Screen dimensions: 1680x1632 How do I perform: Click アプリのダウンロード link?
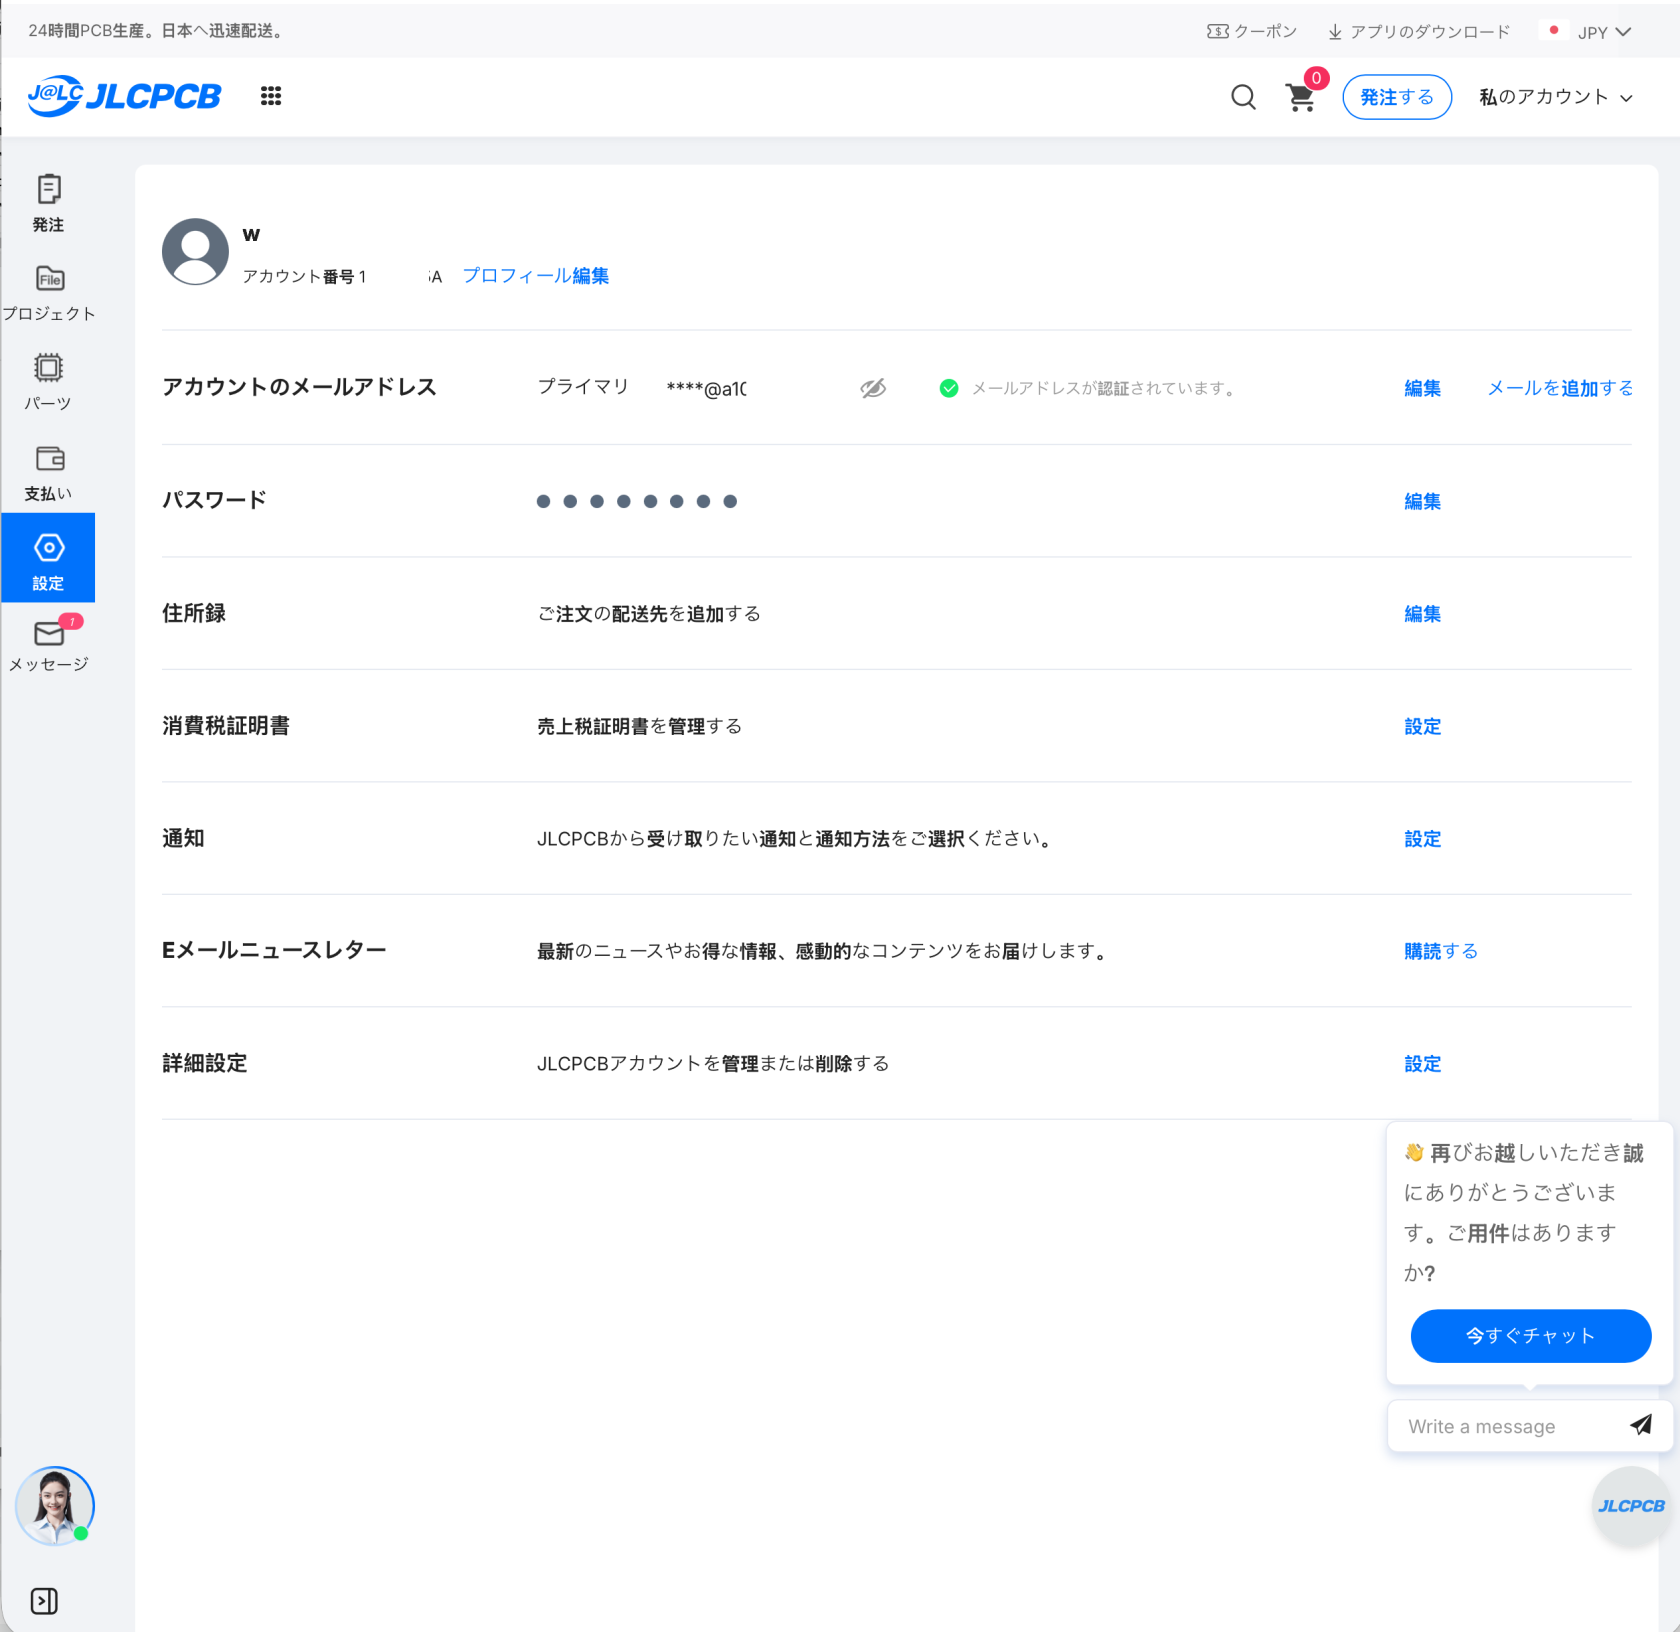tap(1419, 32)
